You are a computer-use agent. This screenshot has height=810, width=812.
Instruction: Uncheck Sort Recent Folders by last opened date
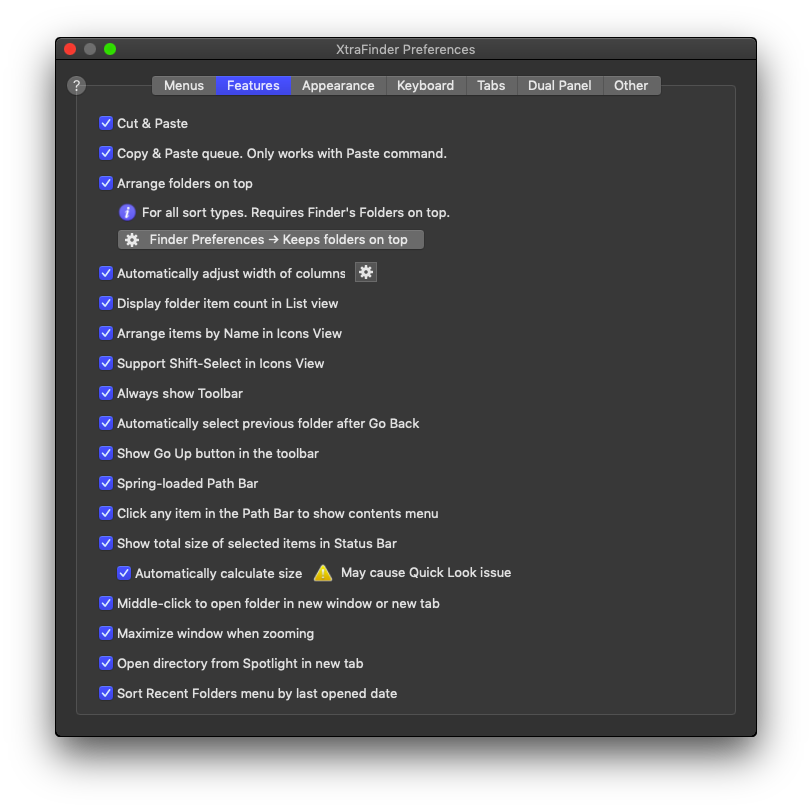click(106, 693)
